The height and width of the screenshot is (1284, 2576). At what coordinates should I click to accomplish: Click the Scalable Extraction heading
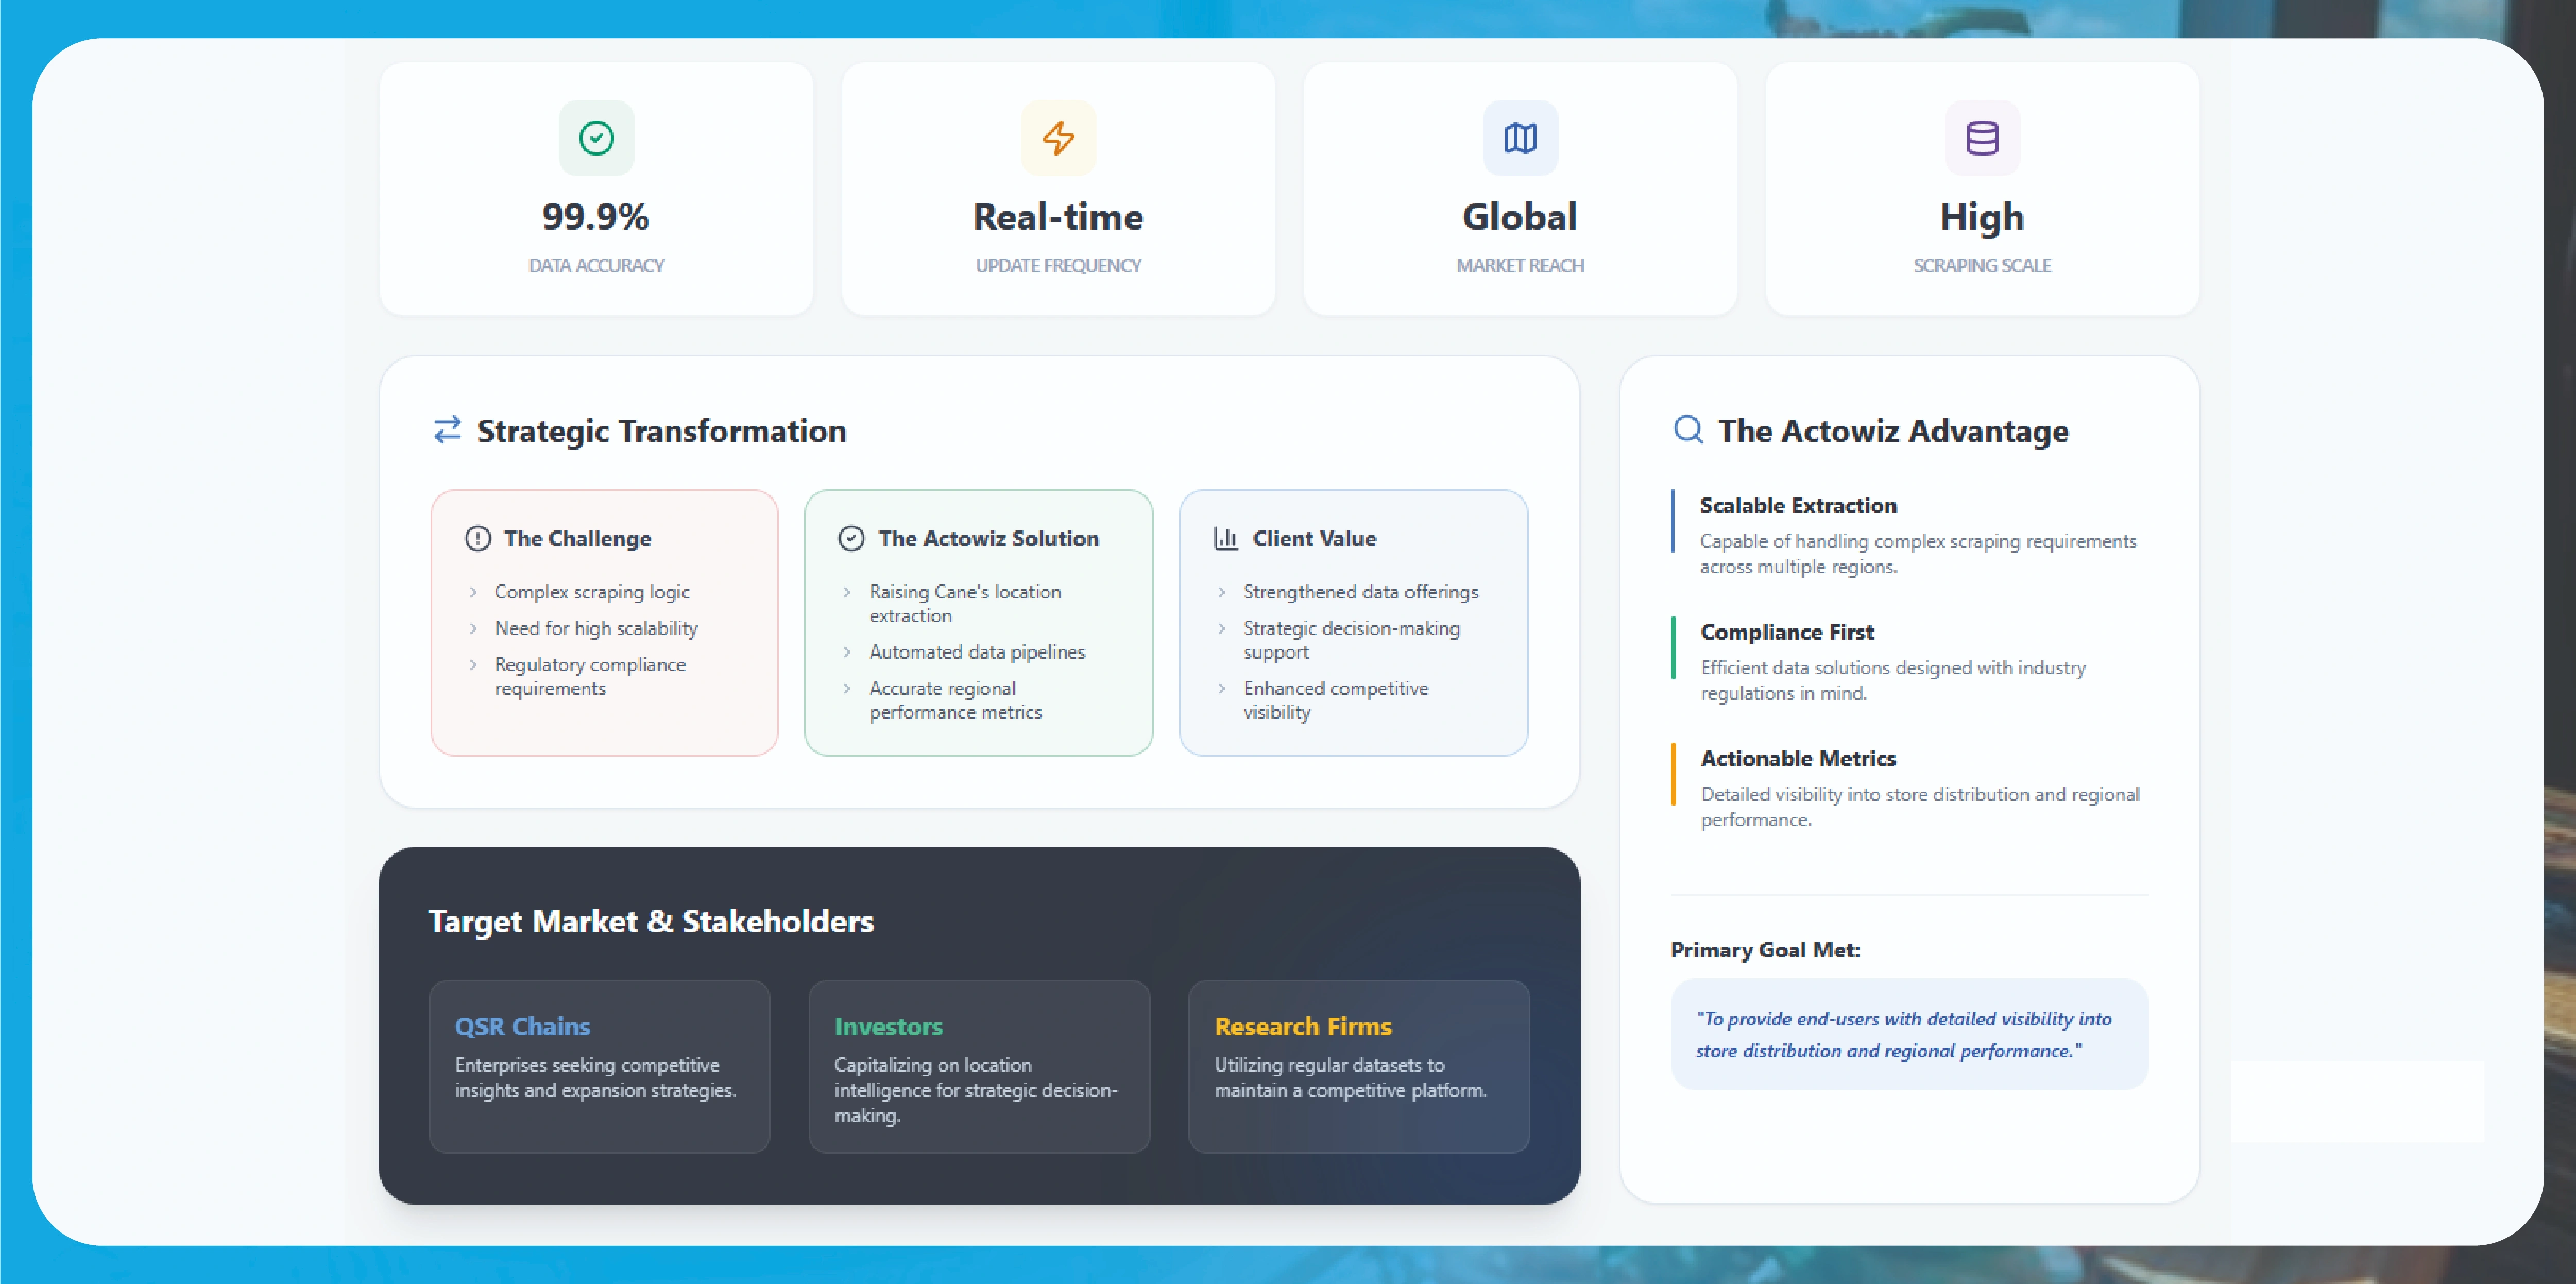[x=1798, y=506]
